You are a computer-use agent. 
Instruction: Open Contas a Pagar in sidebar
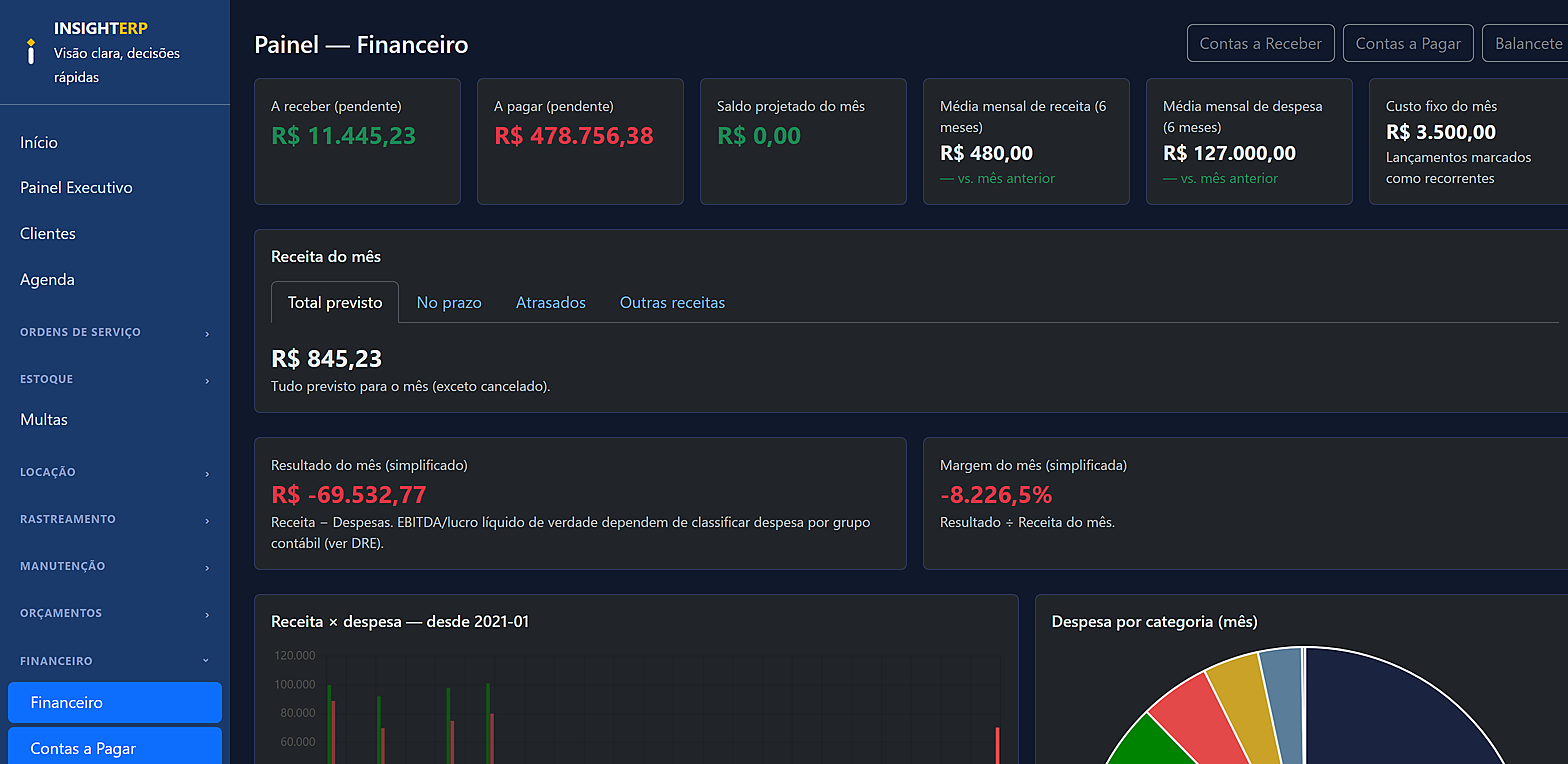(x=115, y=747)
